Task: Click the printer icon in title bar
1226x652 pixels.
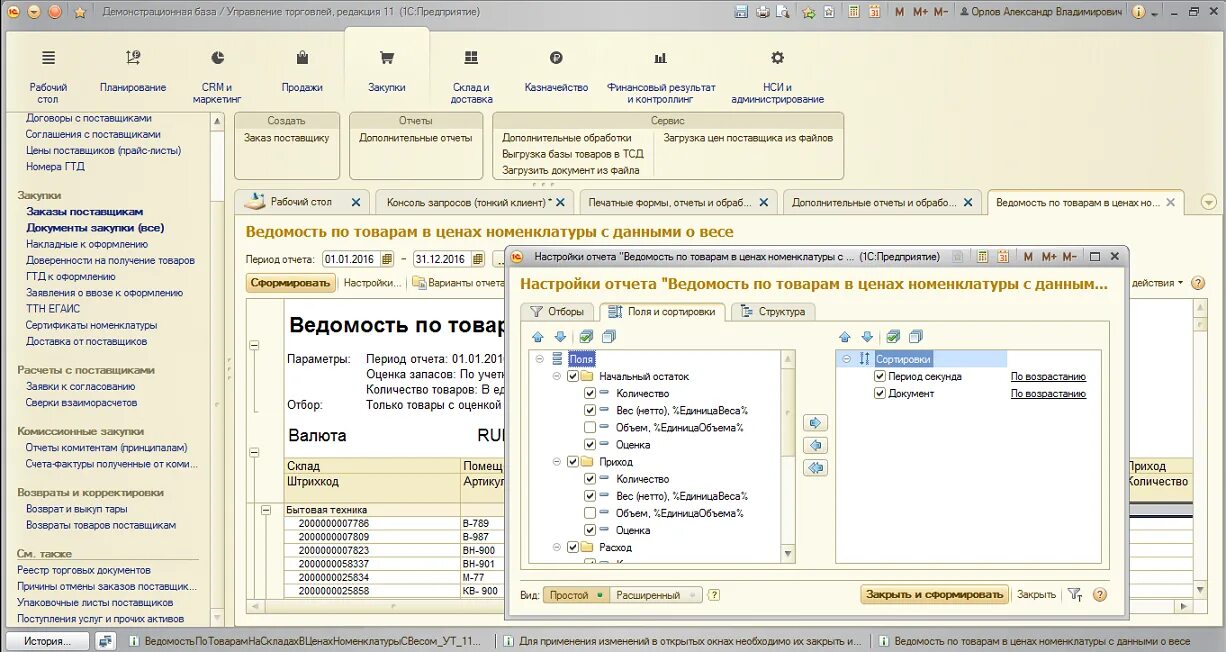Action: pos(763,12)
